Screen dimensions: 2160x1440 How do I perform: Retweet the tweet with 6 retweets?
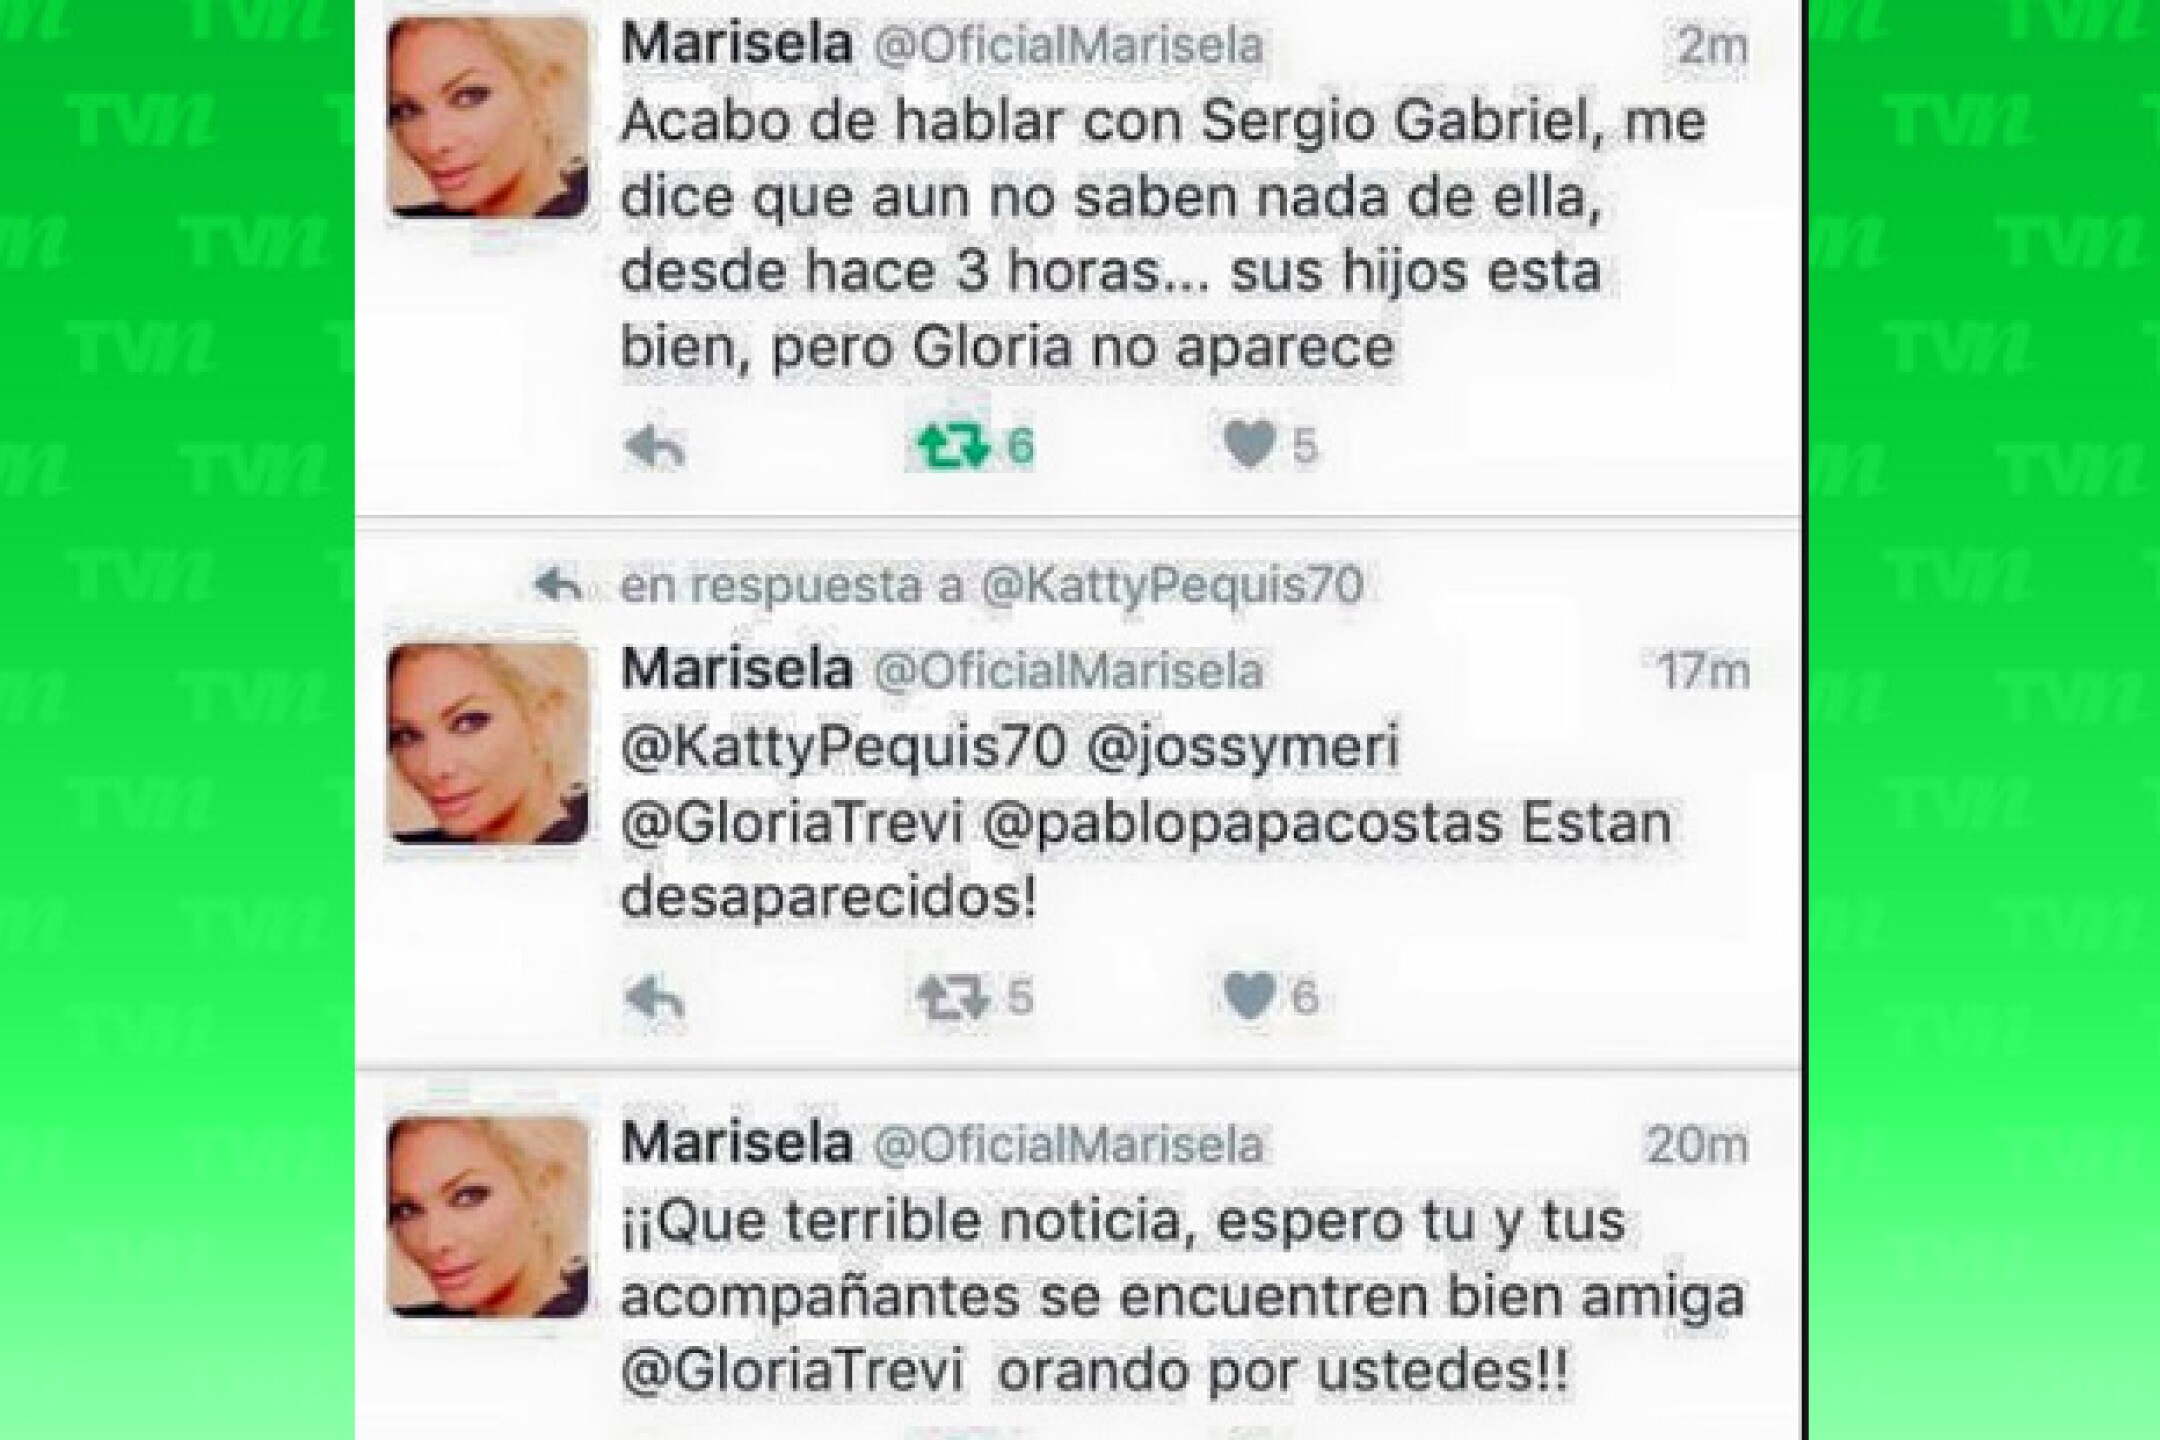pos(953,446)
